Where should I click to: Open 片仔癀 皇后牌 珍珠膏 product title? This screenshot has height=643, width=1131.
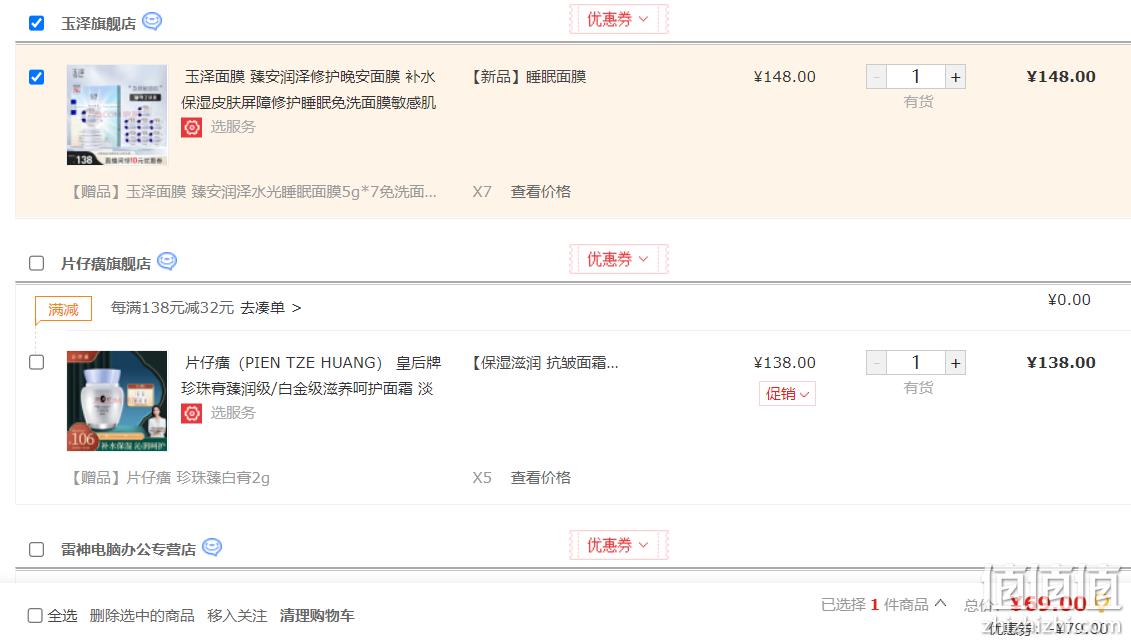[x=311, y=375]
